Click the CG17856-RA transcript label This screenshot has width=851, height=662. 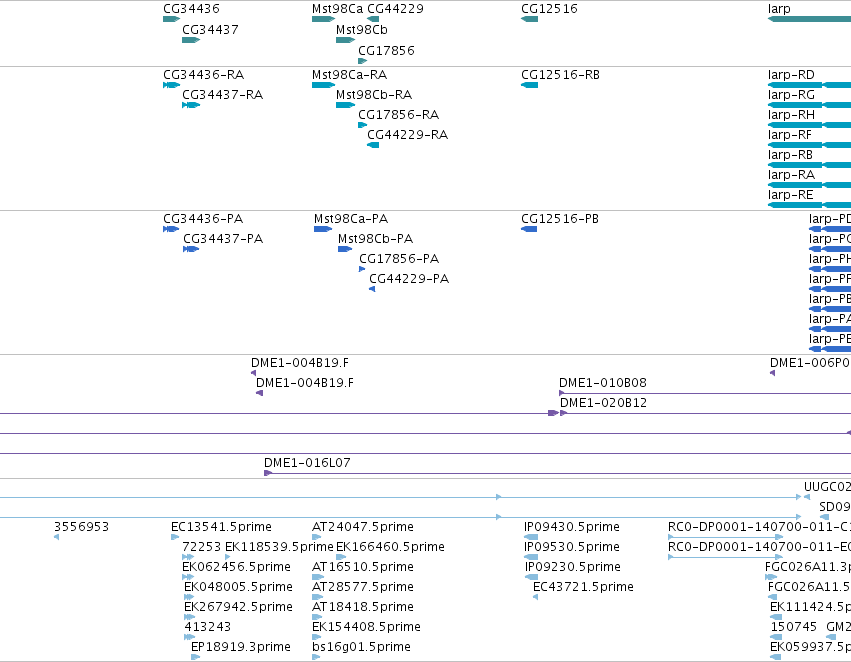click(398, 114)
